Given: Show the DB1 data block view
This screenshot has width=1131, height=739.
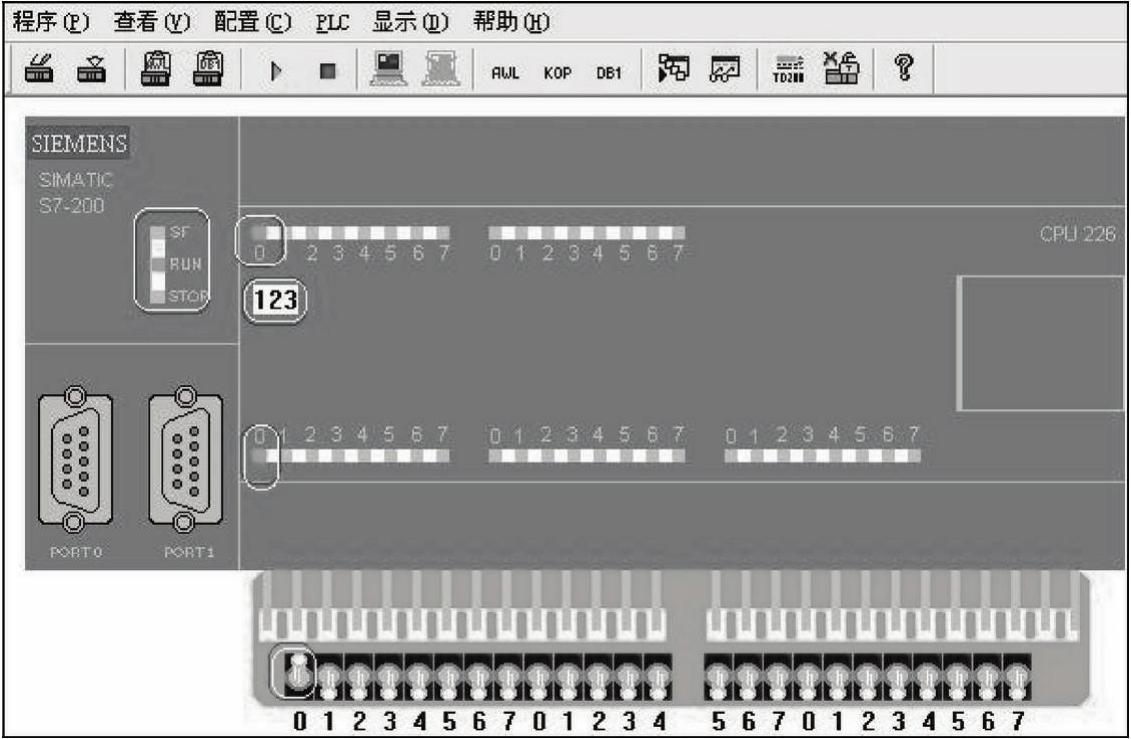Looking at the screenshot, I should pyautogui.click(x=609, y=73).
